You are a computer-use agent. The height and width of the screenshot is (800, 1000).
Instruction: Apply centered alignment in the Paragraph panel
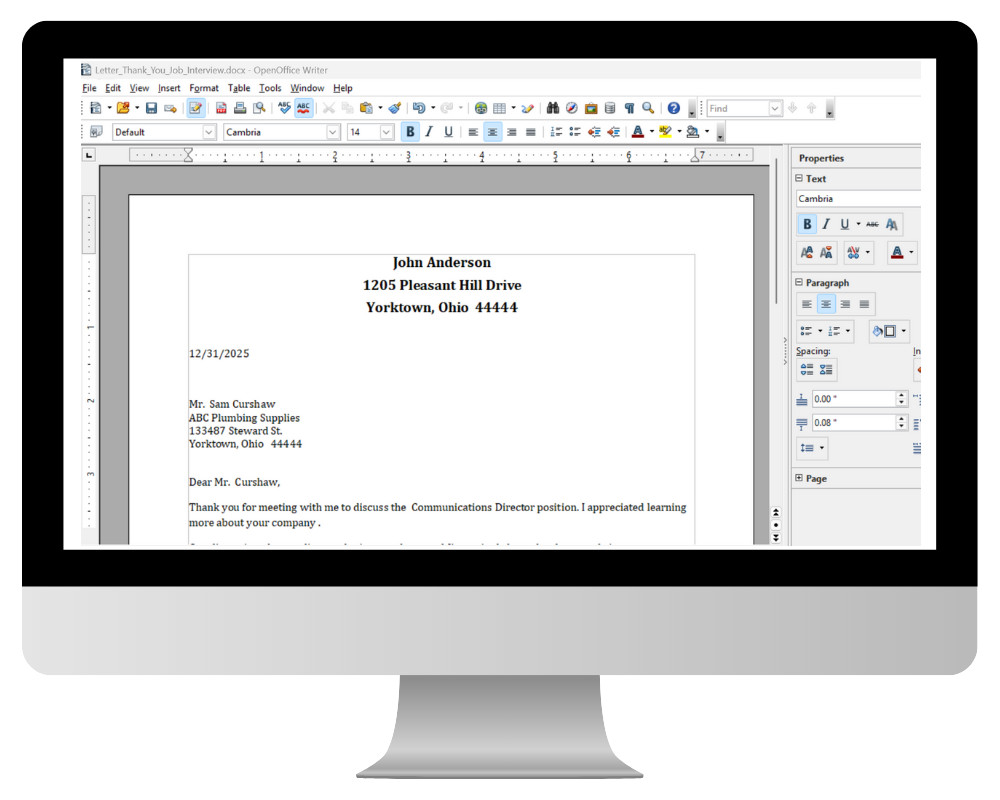point(827,303)
